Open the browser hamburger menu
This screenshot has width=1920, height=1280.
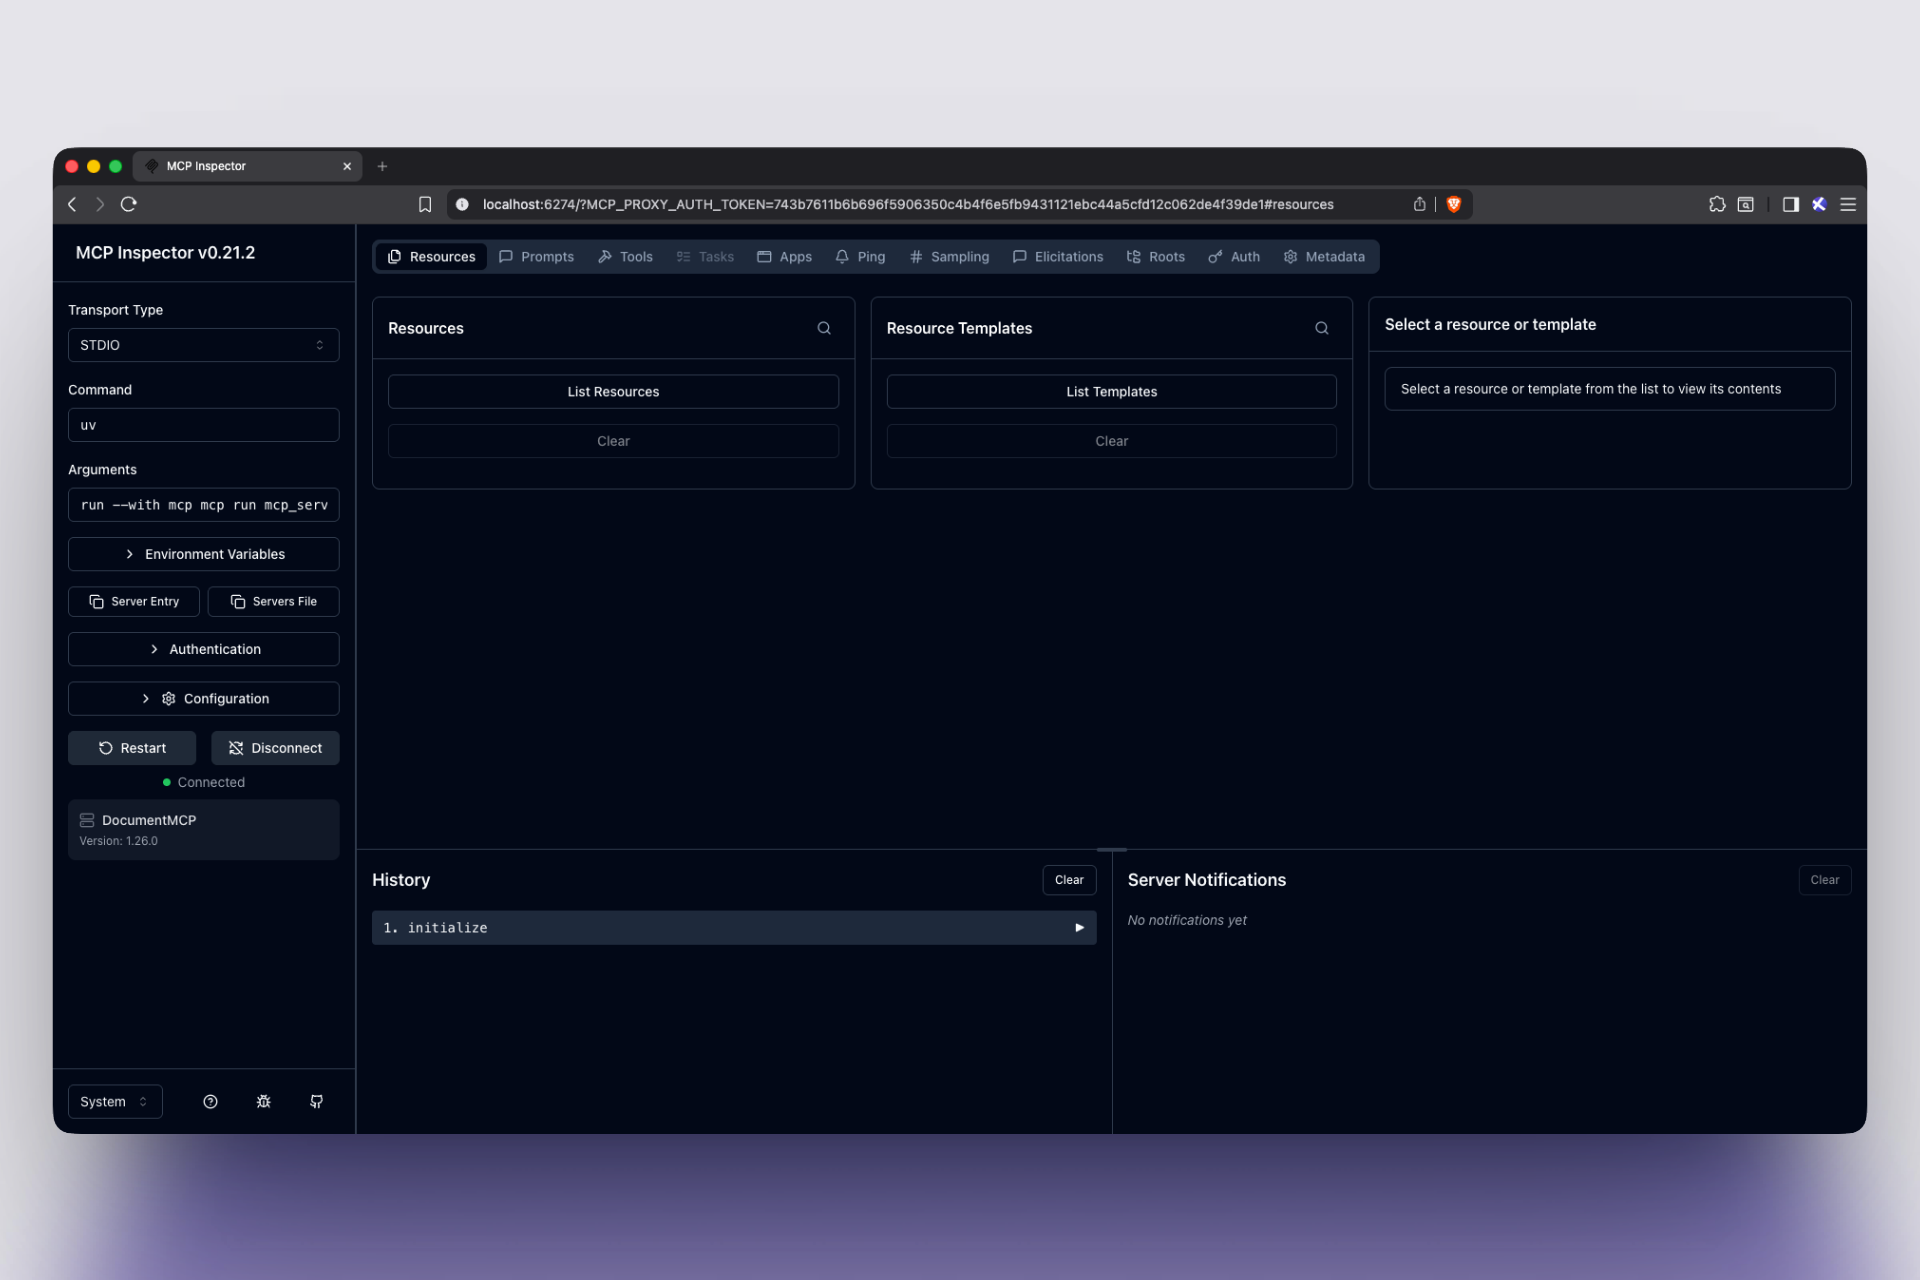tap(1848, 204)
